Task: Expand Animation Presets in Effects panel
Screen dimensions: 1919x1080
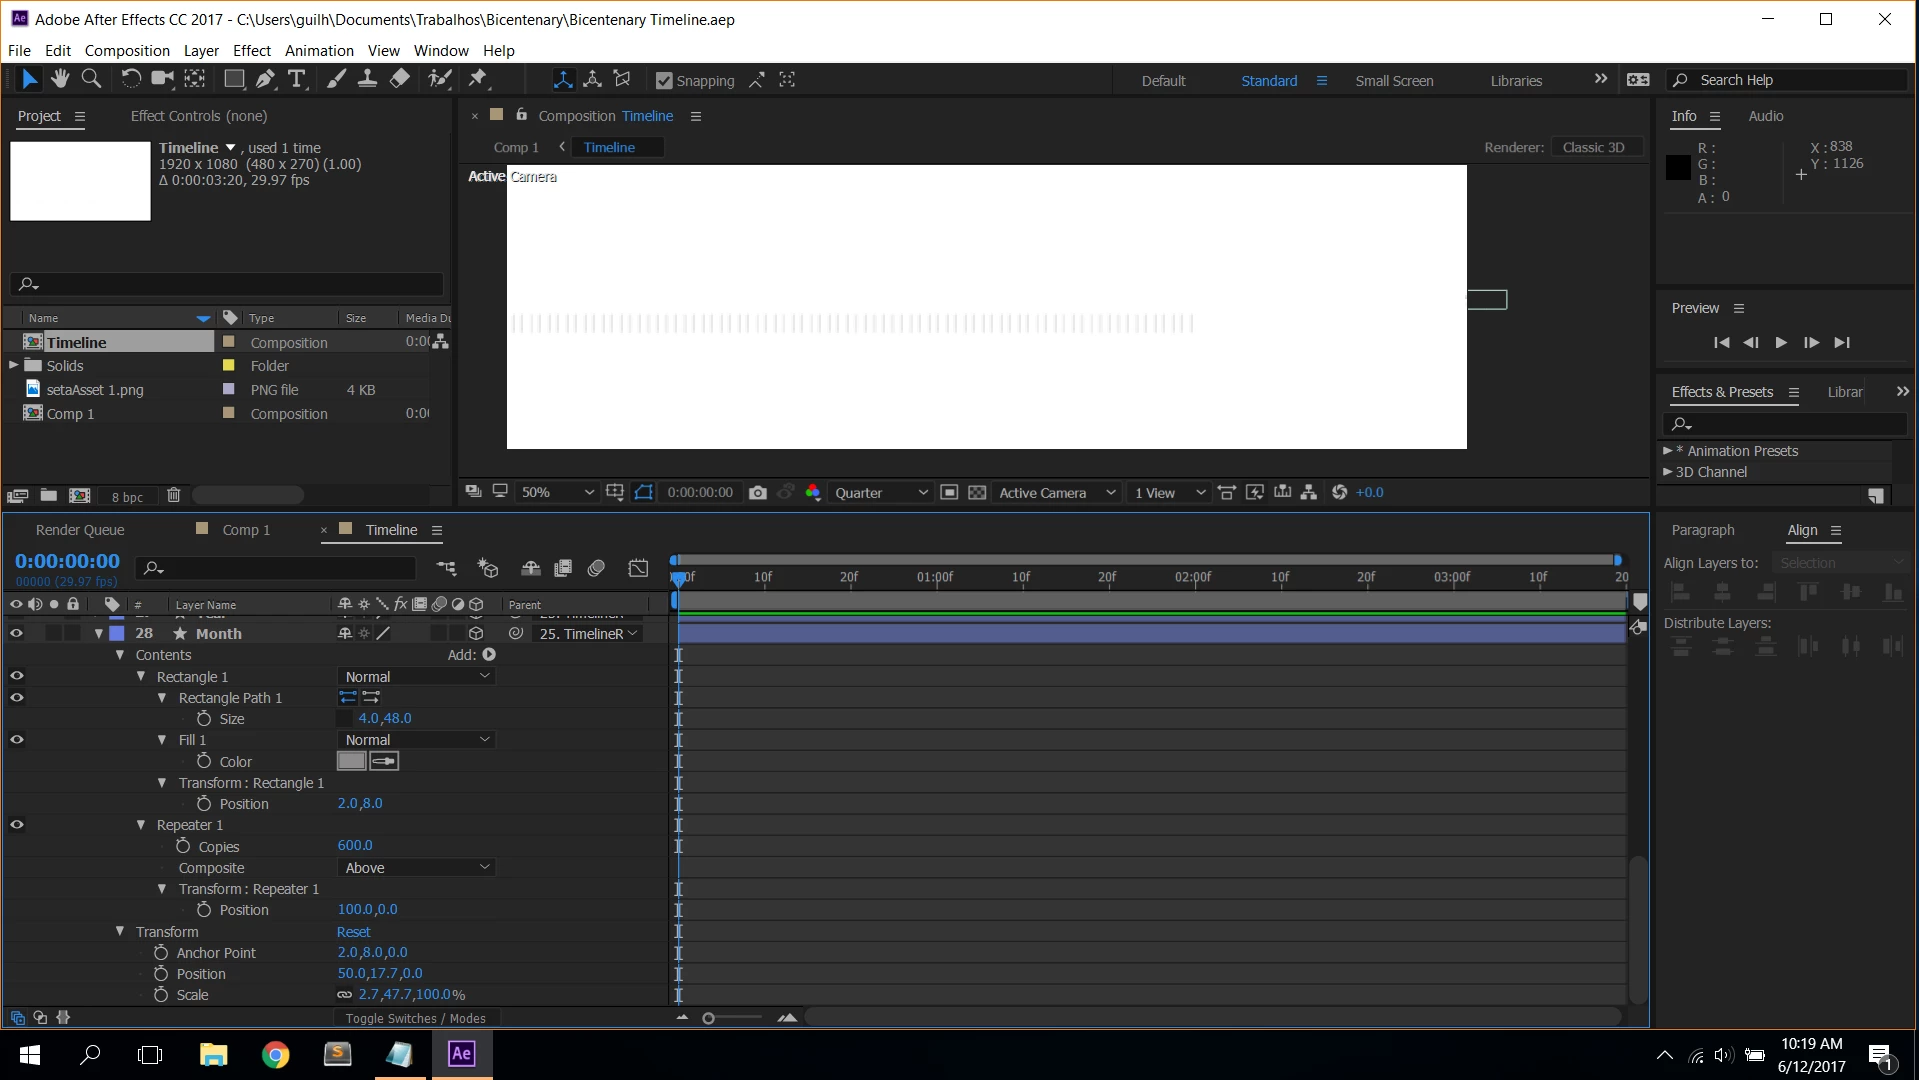Action: point(1667,451)
